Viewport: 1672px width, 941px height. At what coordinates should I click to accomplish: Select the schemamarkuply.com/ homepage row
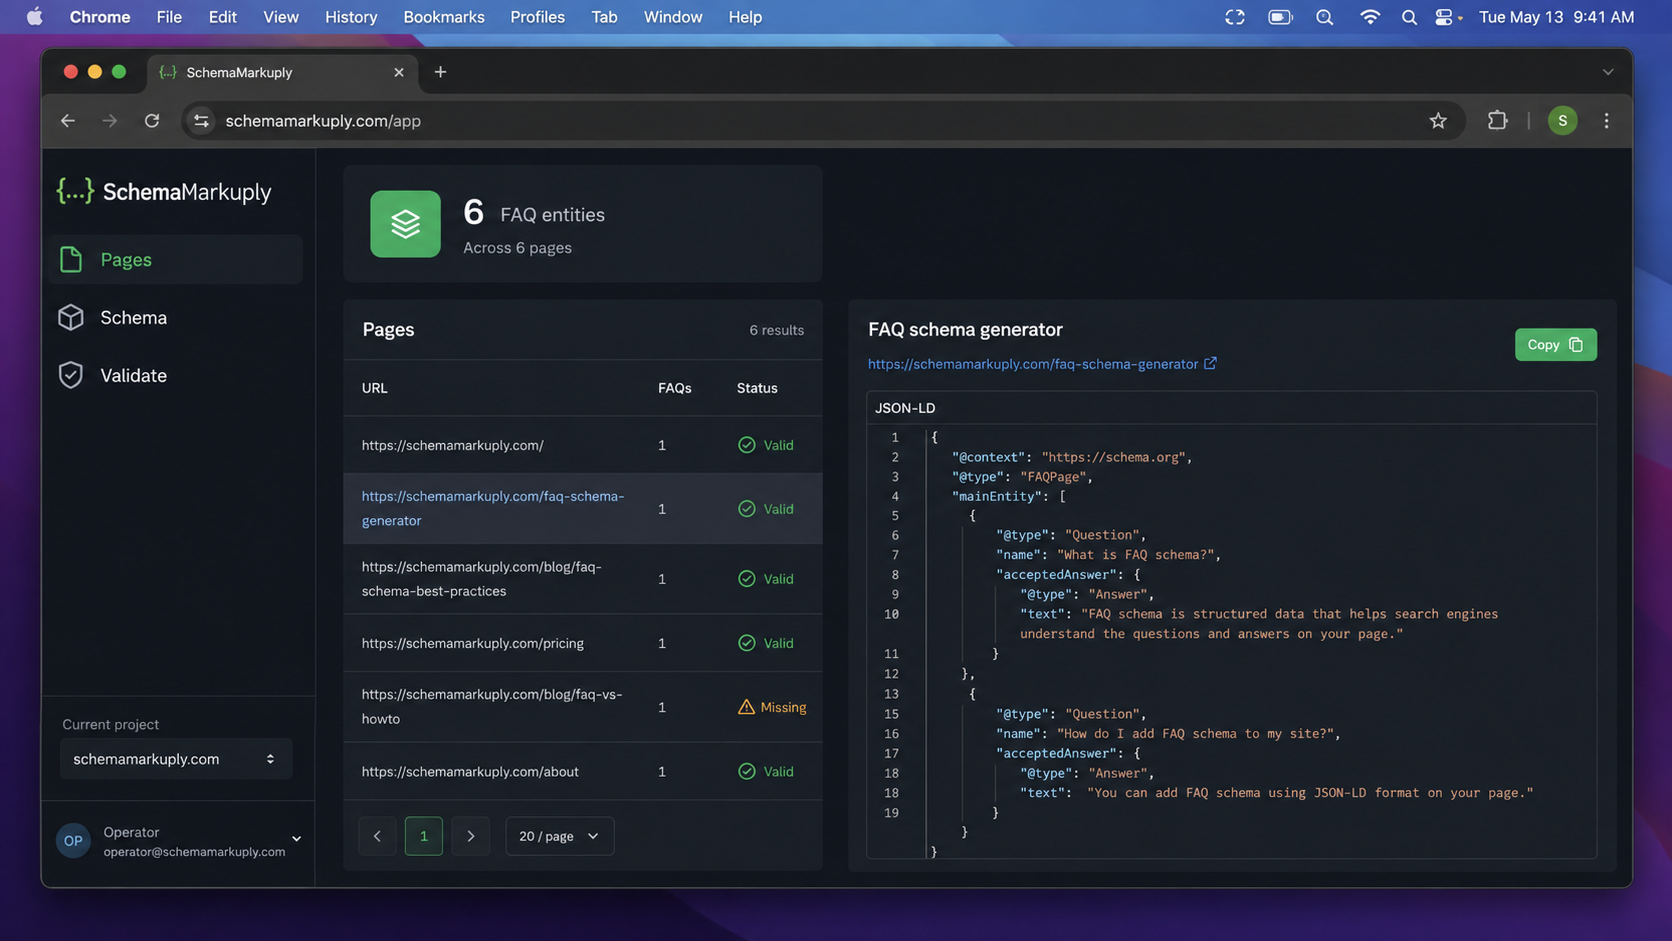(583, 445)
